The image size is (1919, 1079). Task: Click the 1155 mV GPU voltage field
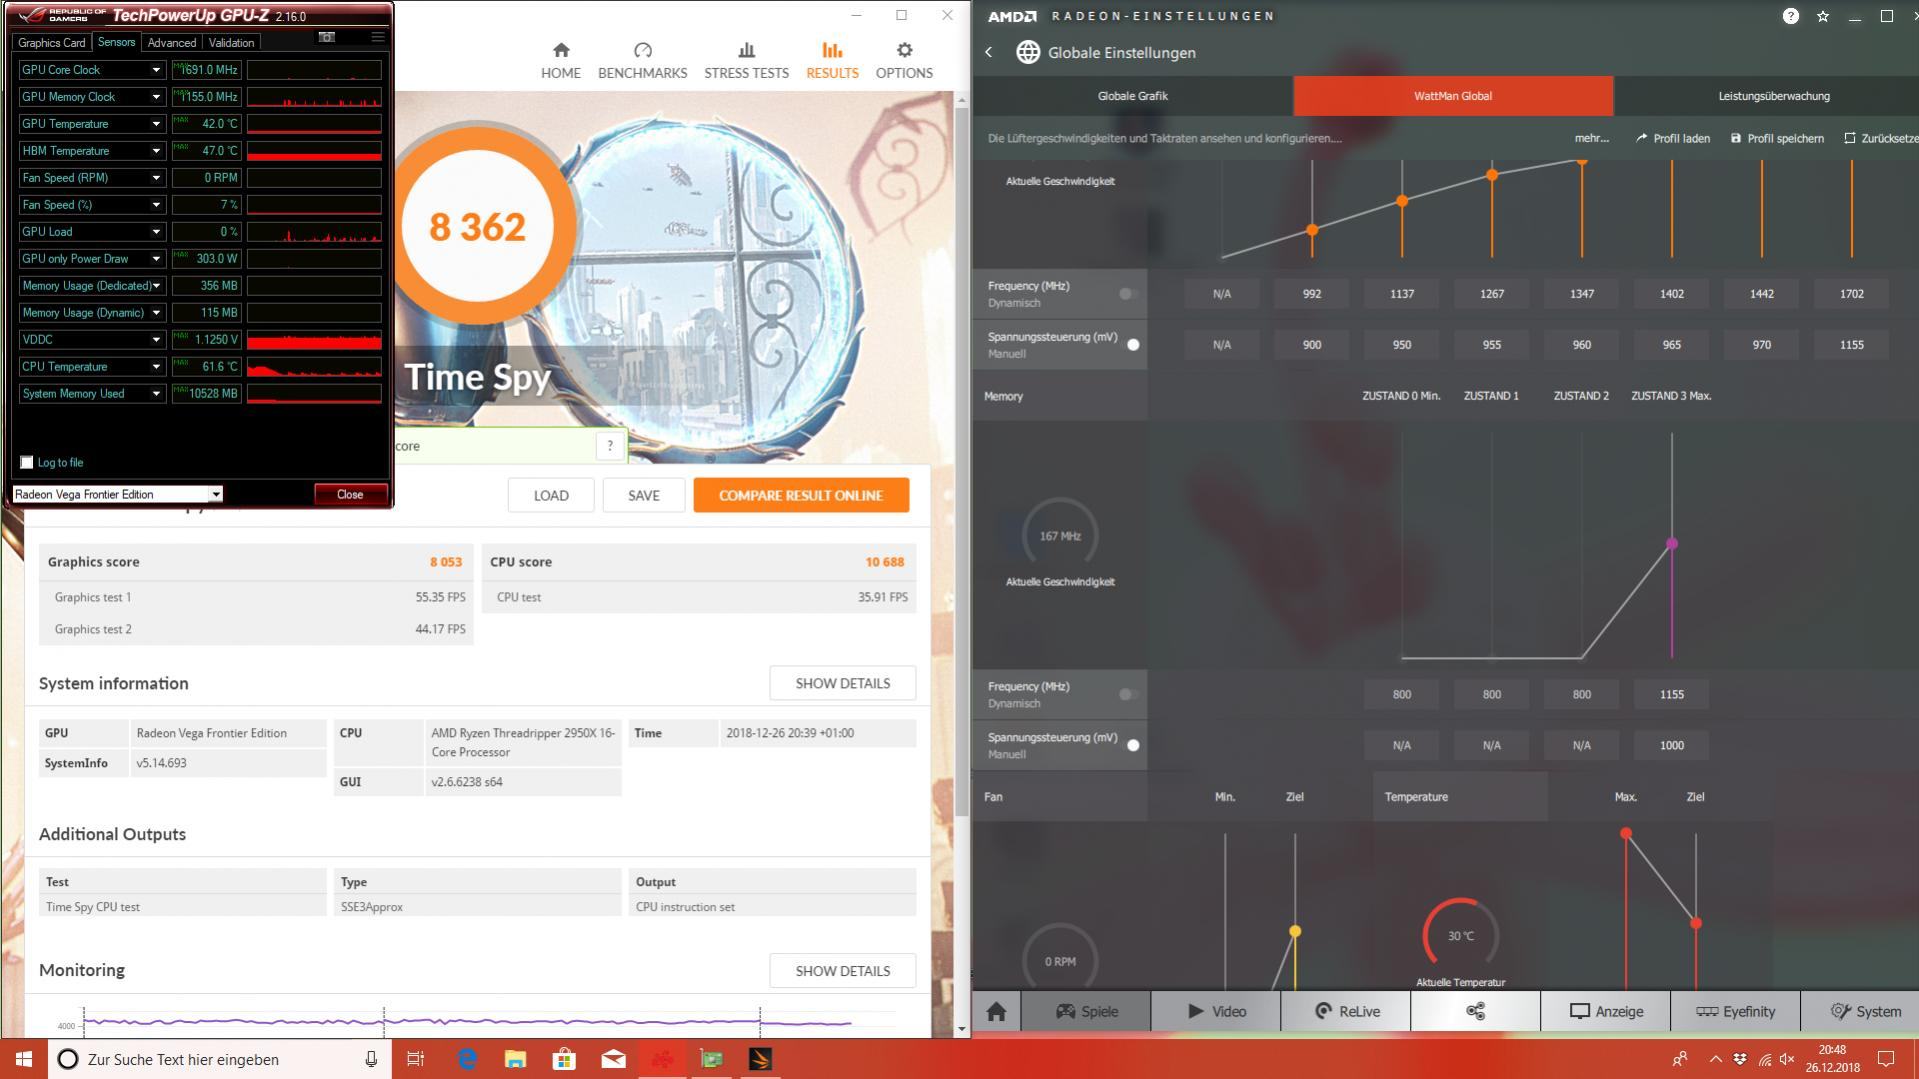point(1851,345)
